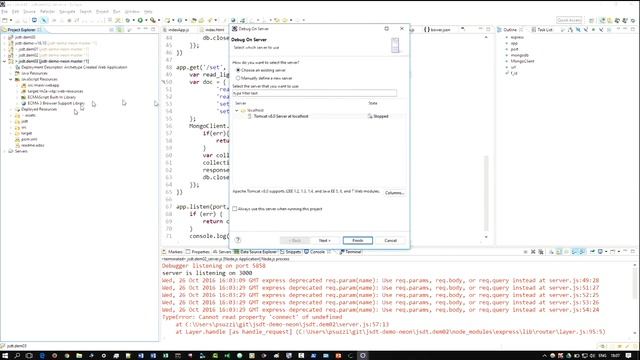Expand the Deployed Resources node

(x=11, y=109)
